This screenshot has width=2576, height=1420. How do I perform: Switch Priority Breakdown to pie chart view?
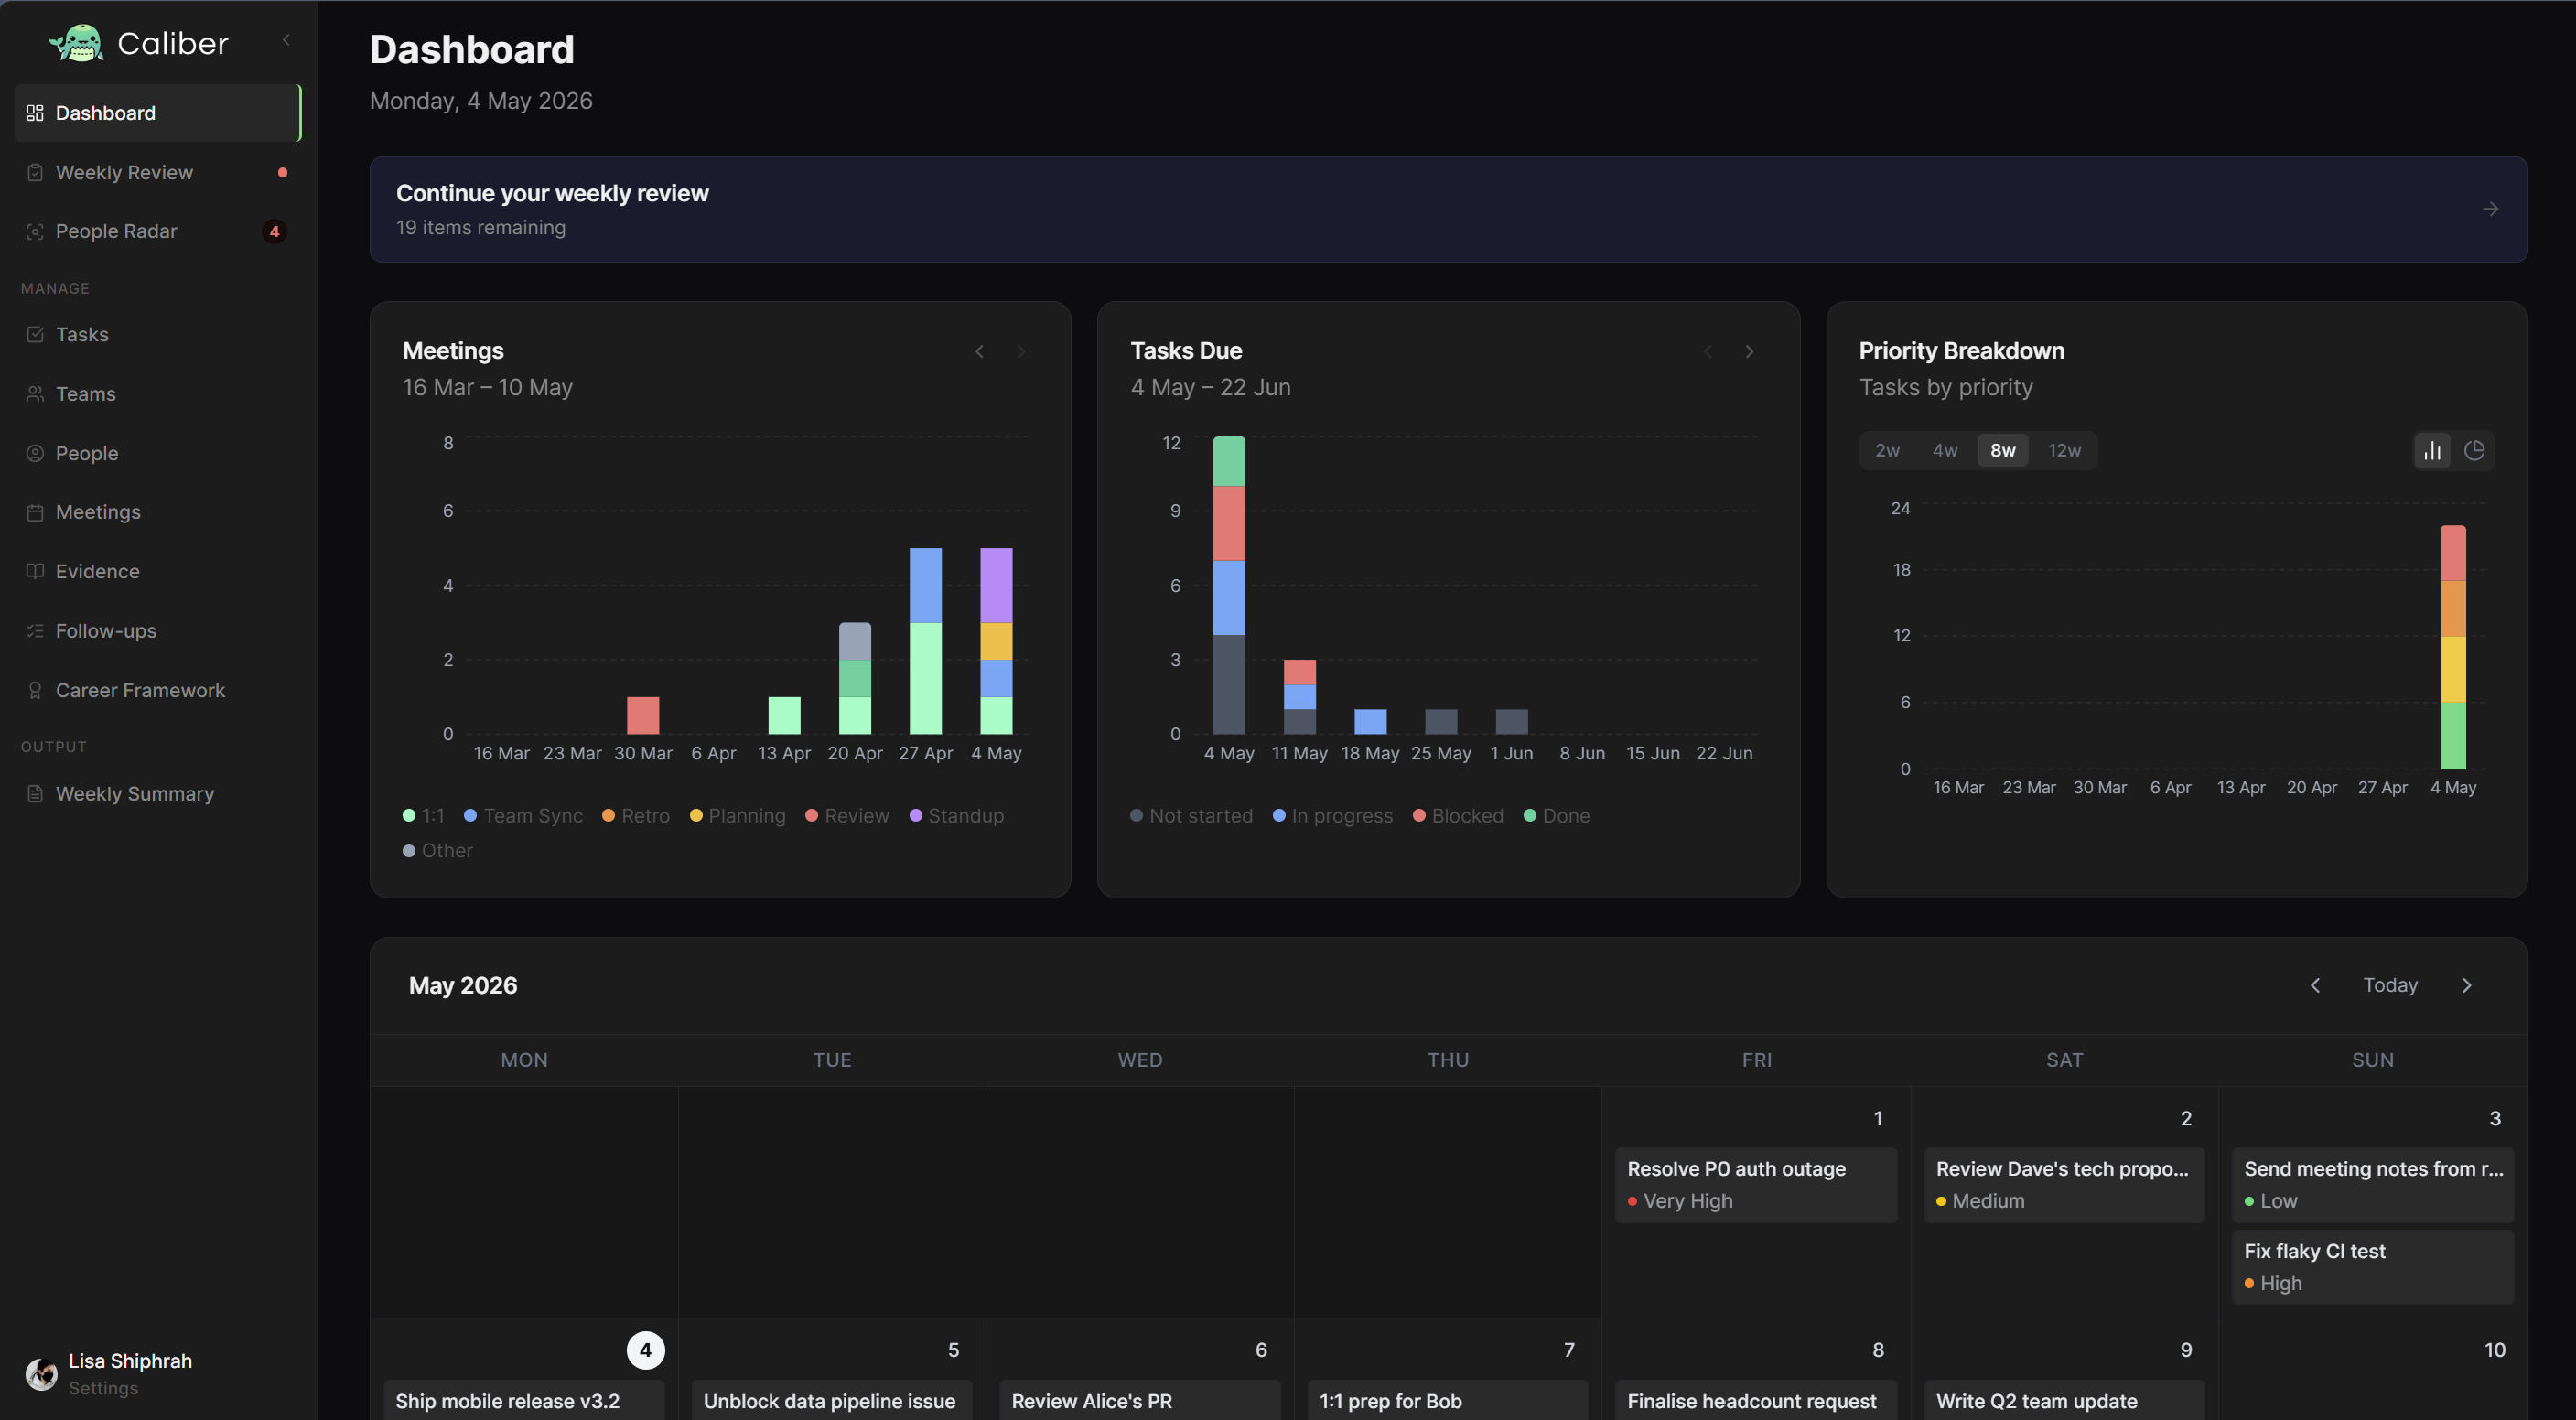tap(2475, 450)
